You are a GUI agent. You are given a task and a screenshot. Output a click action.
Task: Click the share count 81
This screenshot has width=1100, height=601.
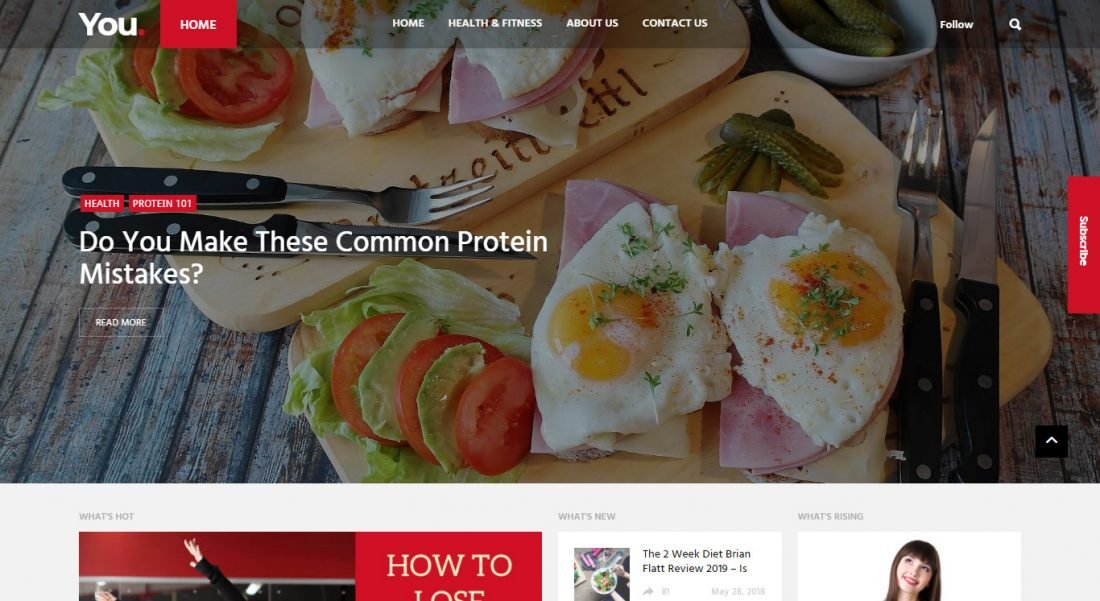point(665,592)
